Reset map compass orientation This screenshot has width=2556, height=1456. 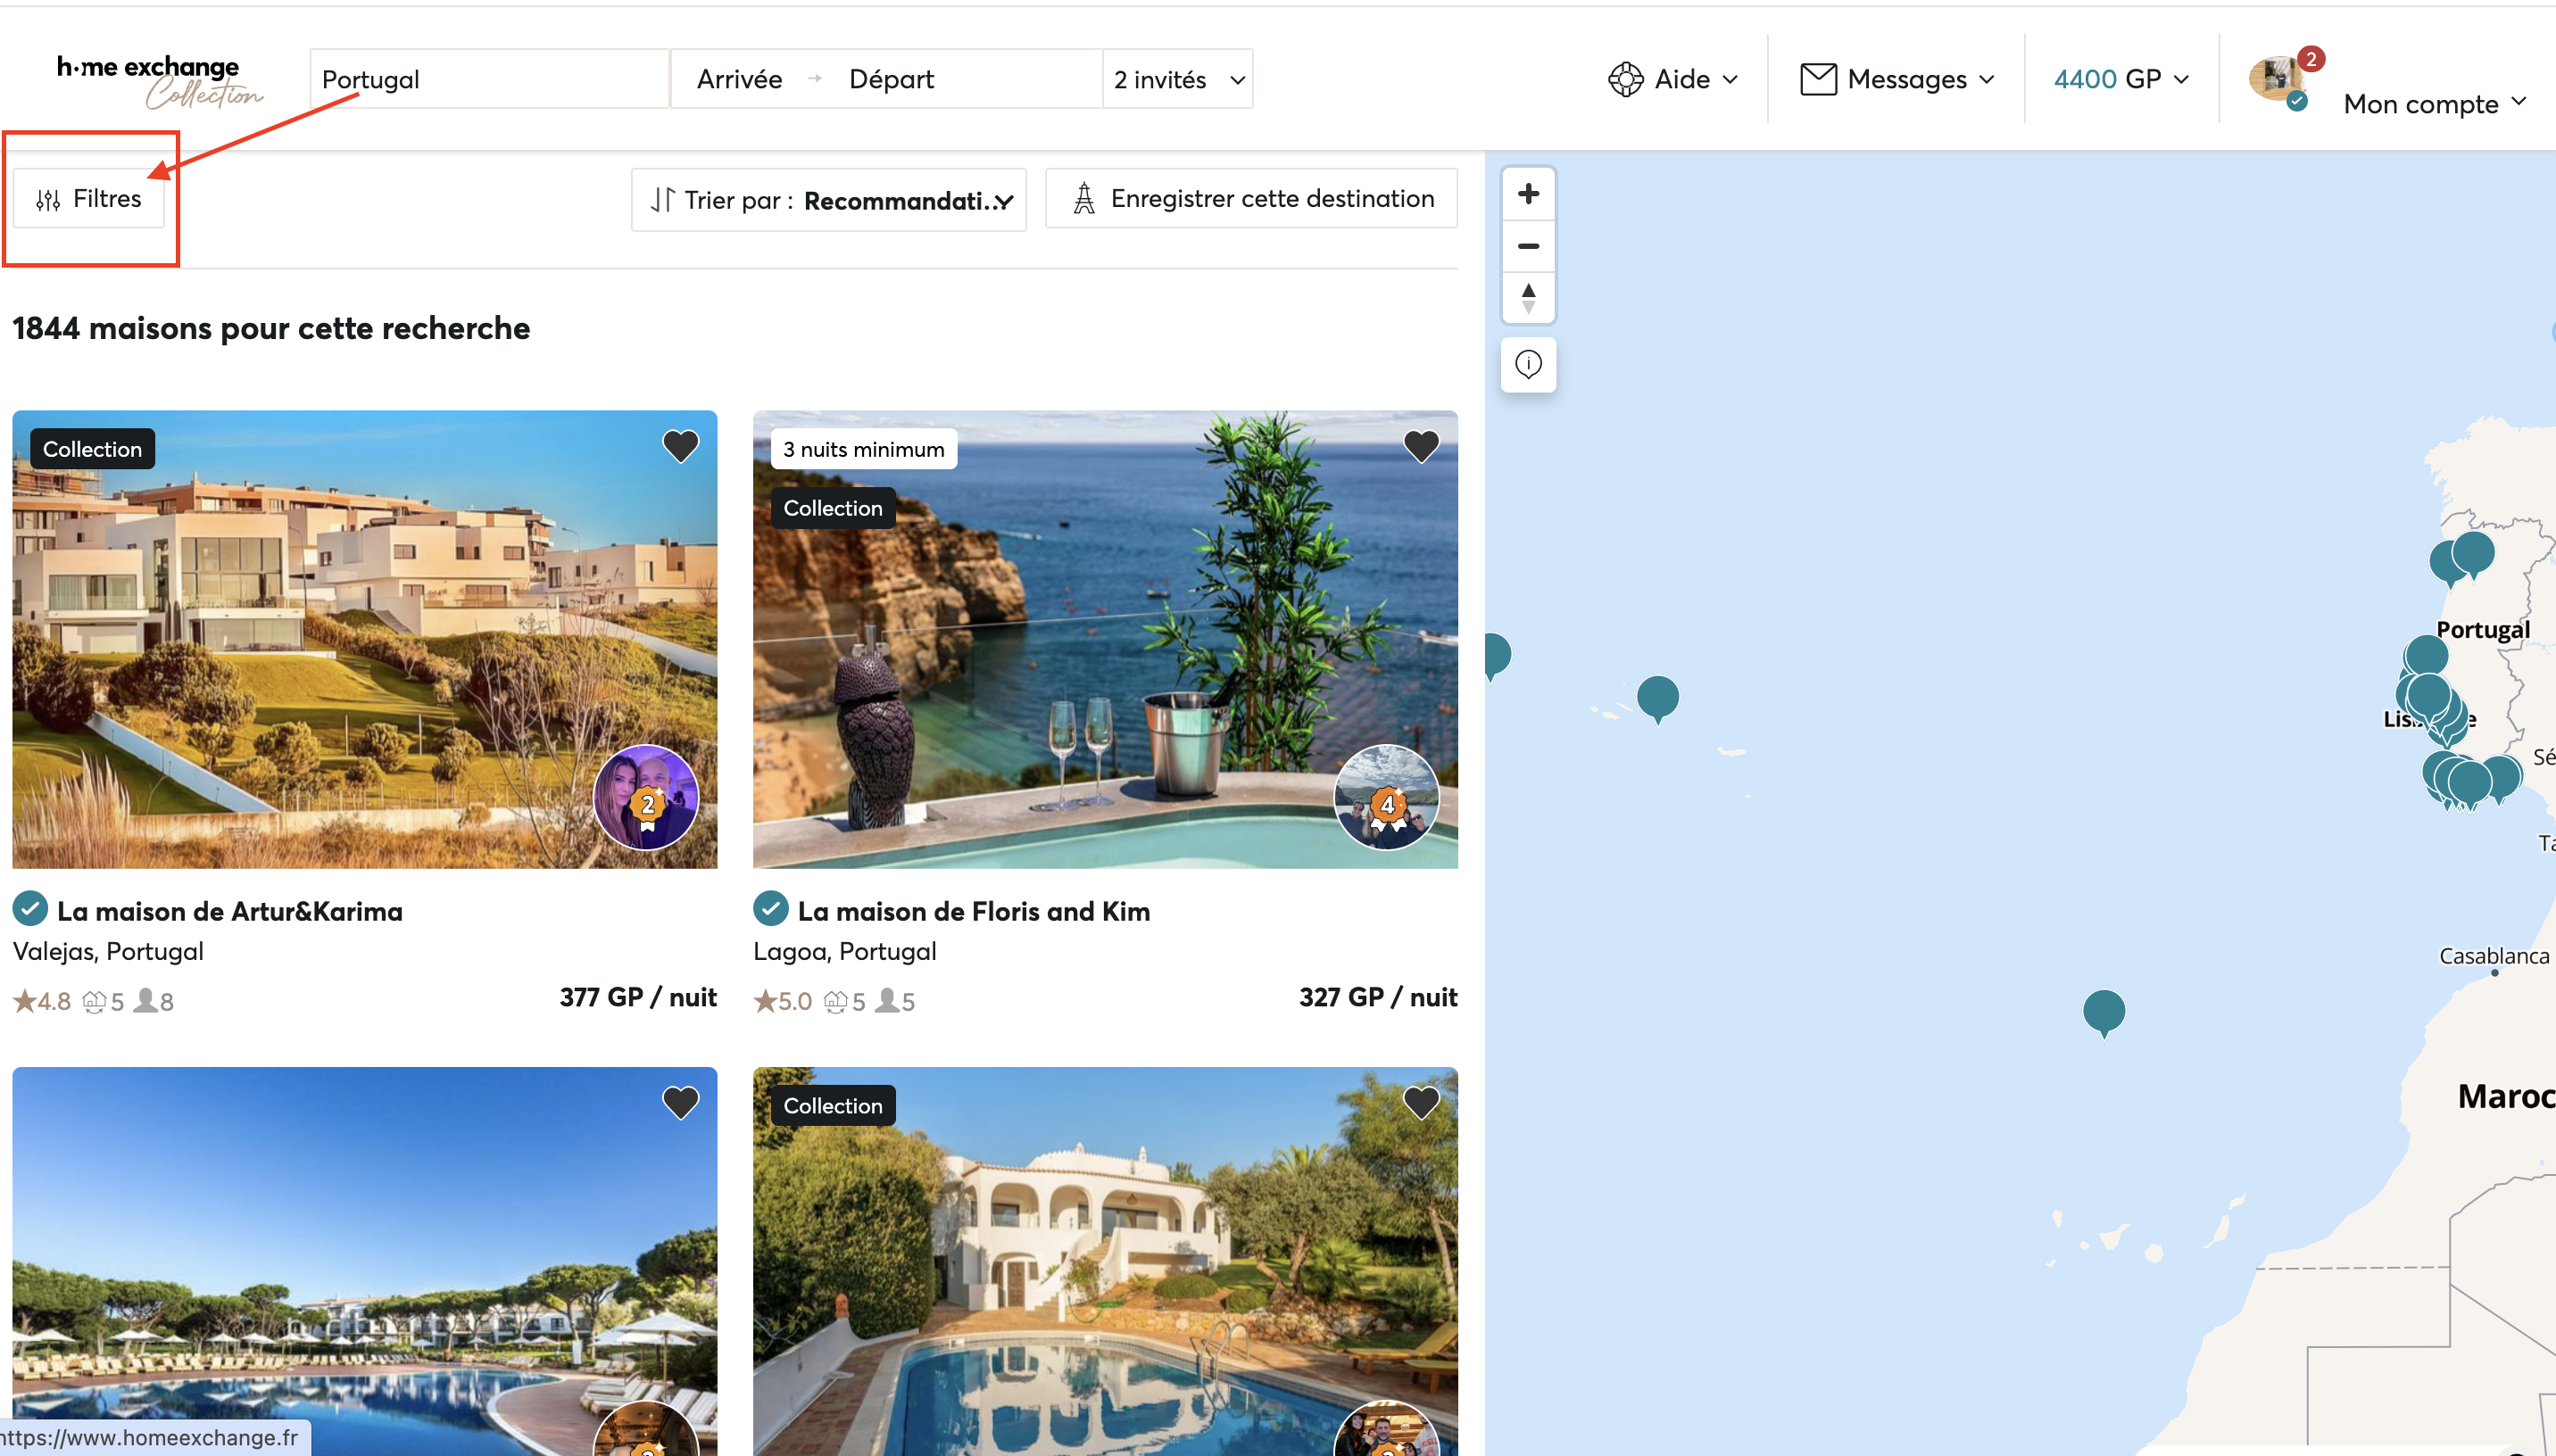pos(1527,298)
